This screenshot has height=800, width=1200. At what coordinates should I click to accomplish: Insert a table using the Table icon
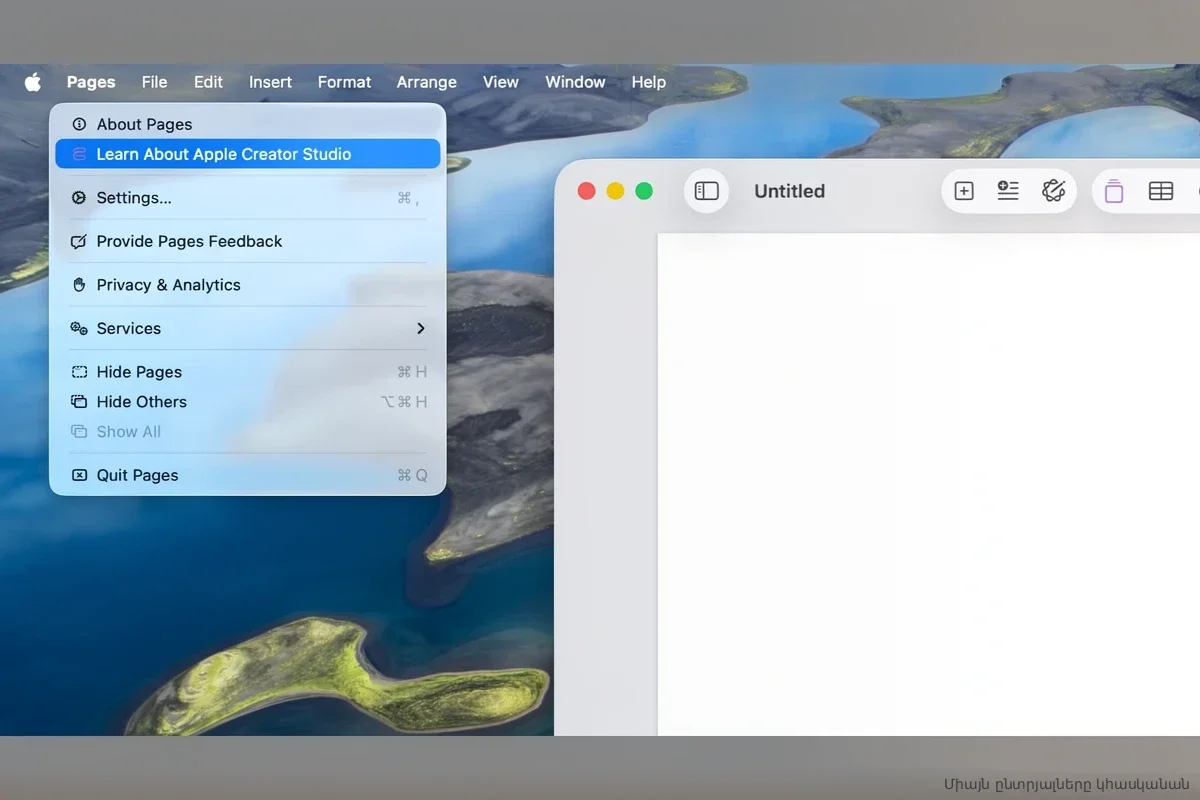tap(1160, 191)
